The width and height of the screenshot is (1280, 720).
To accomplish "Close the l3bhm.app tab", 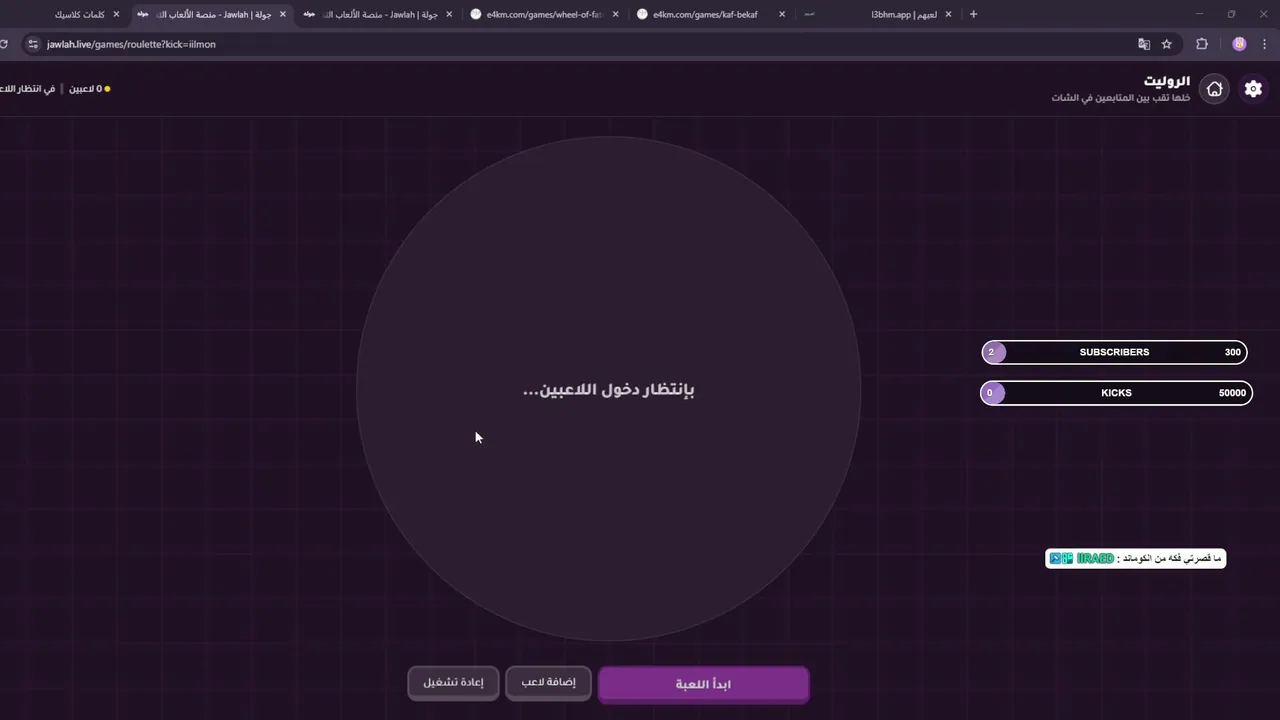I will pos(948,15).
